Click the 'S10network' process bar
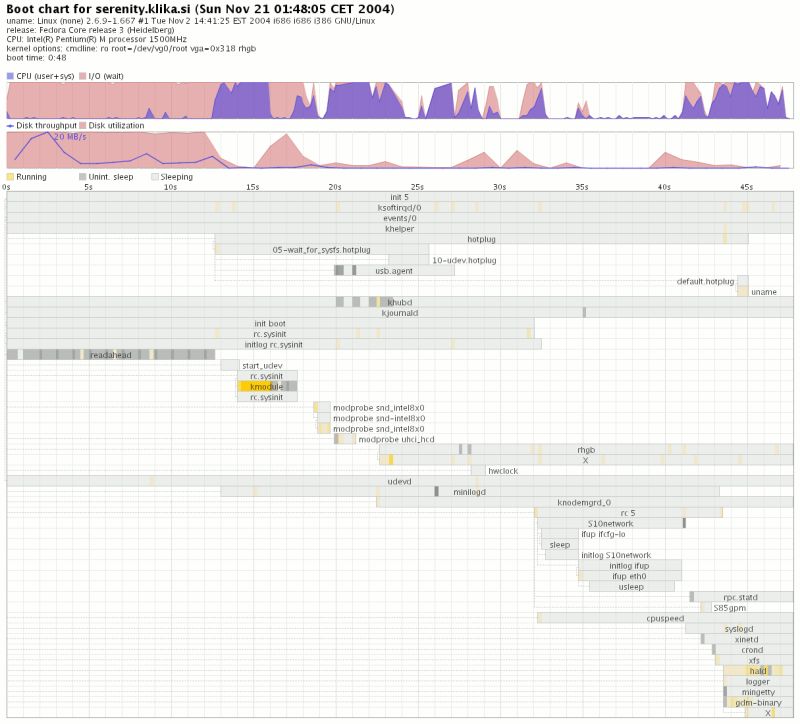 tap(611, 523)
